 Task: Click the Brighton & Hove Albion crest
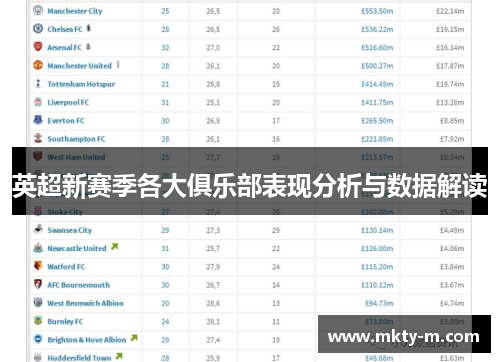[x=38, y=339]
